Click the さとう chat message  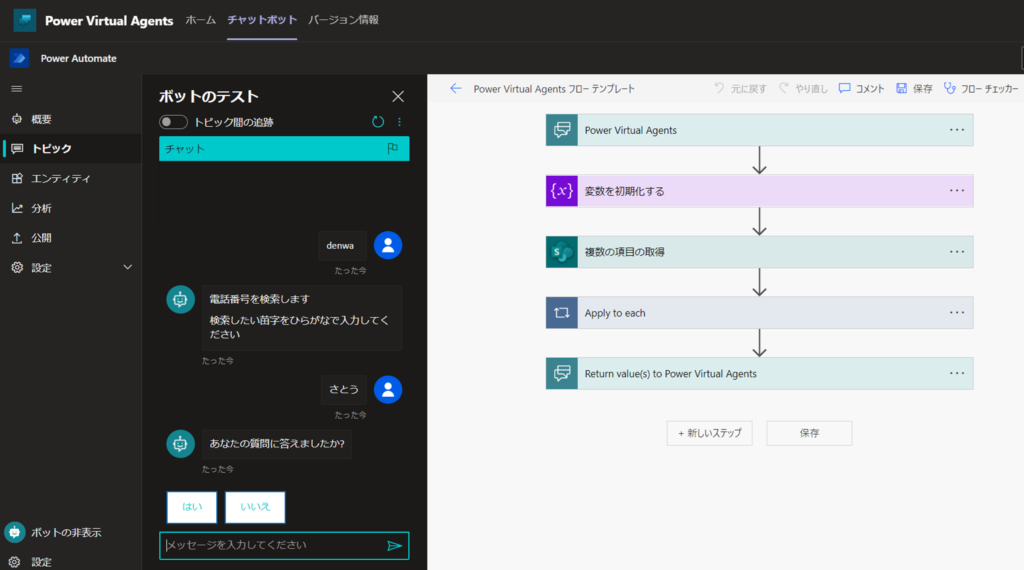coord(344,390)
